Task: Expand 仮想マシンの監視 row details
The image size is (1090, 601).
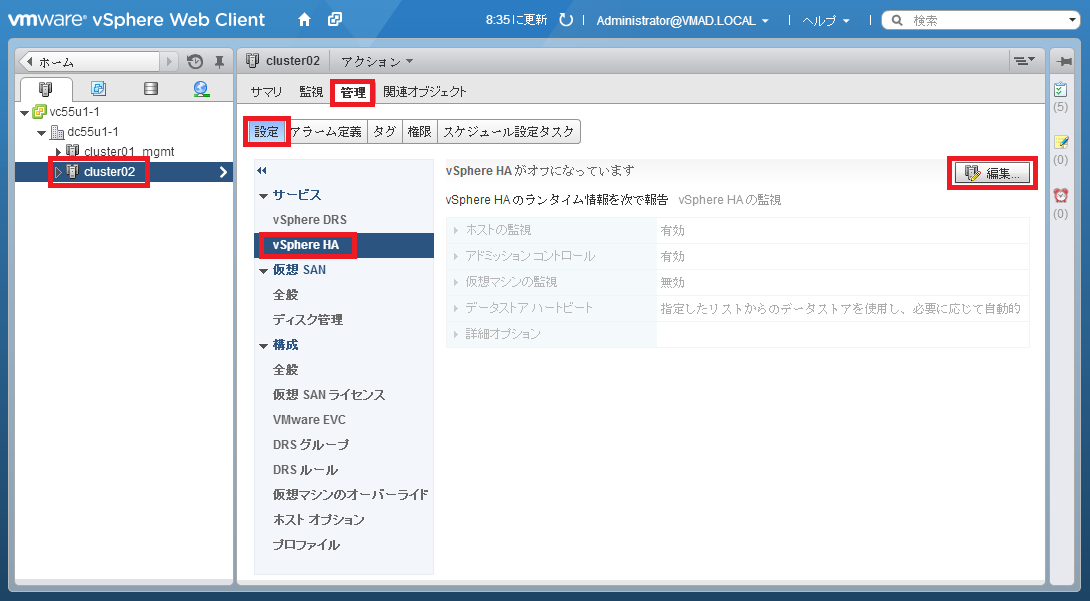Action: click(x=456, y=282)
